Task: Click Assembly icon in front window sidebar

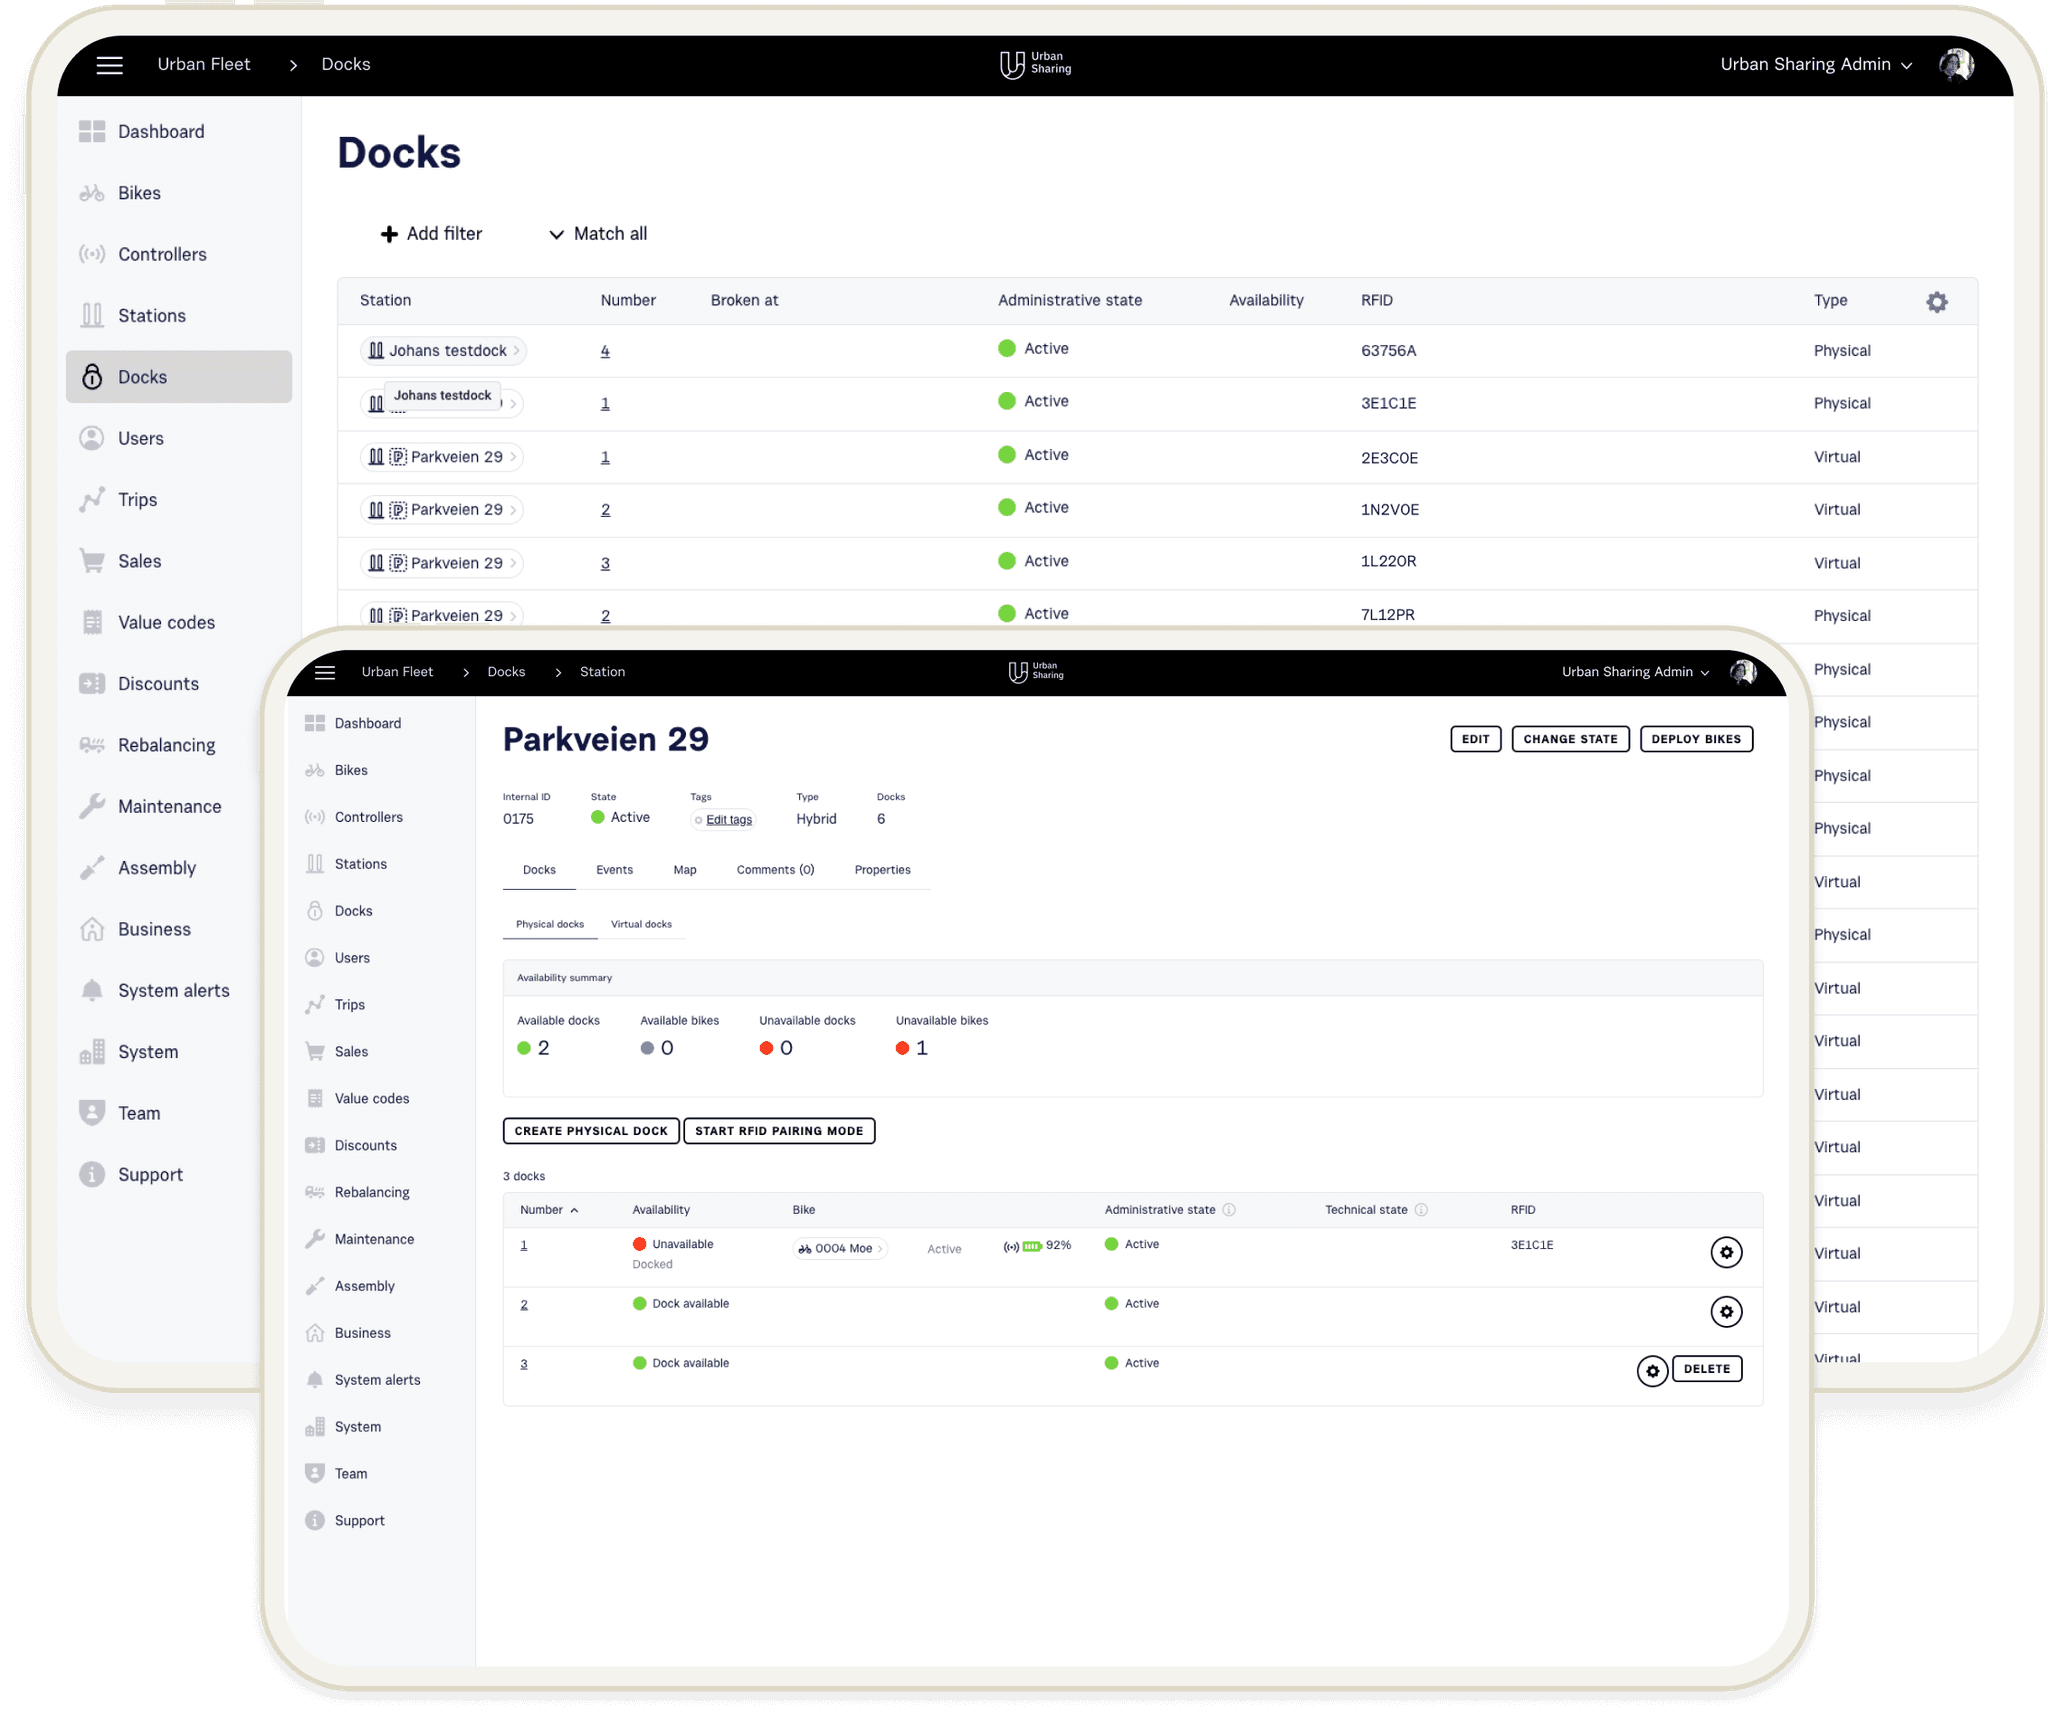Action: tap(315, 1286)
